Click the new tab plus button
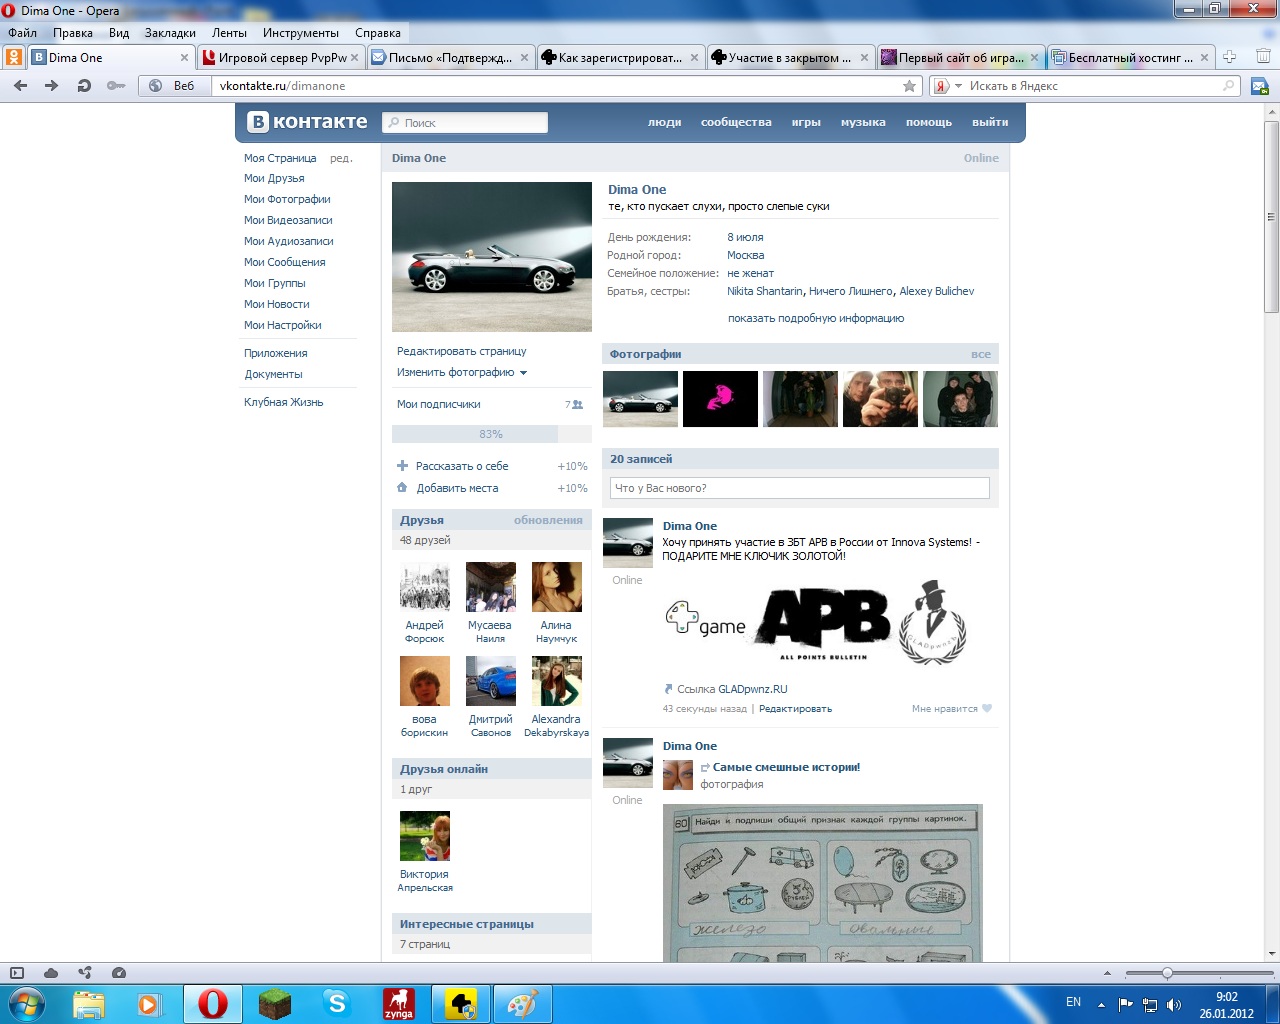 (x=1230, y=57)
